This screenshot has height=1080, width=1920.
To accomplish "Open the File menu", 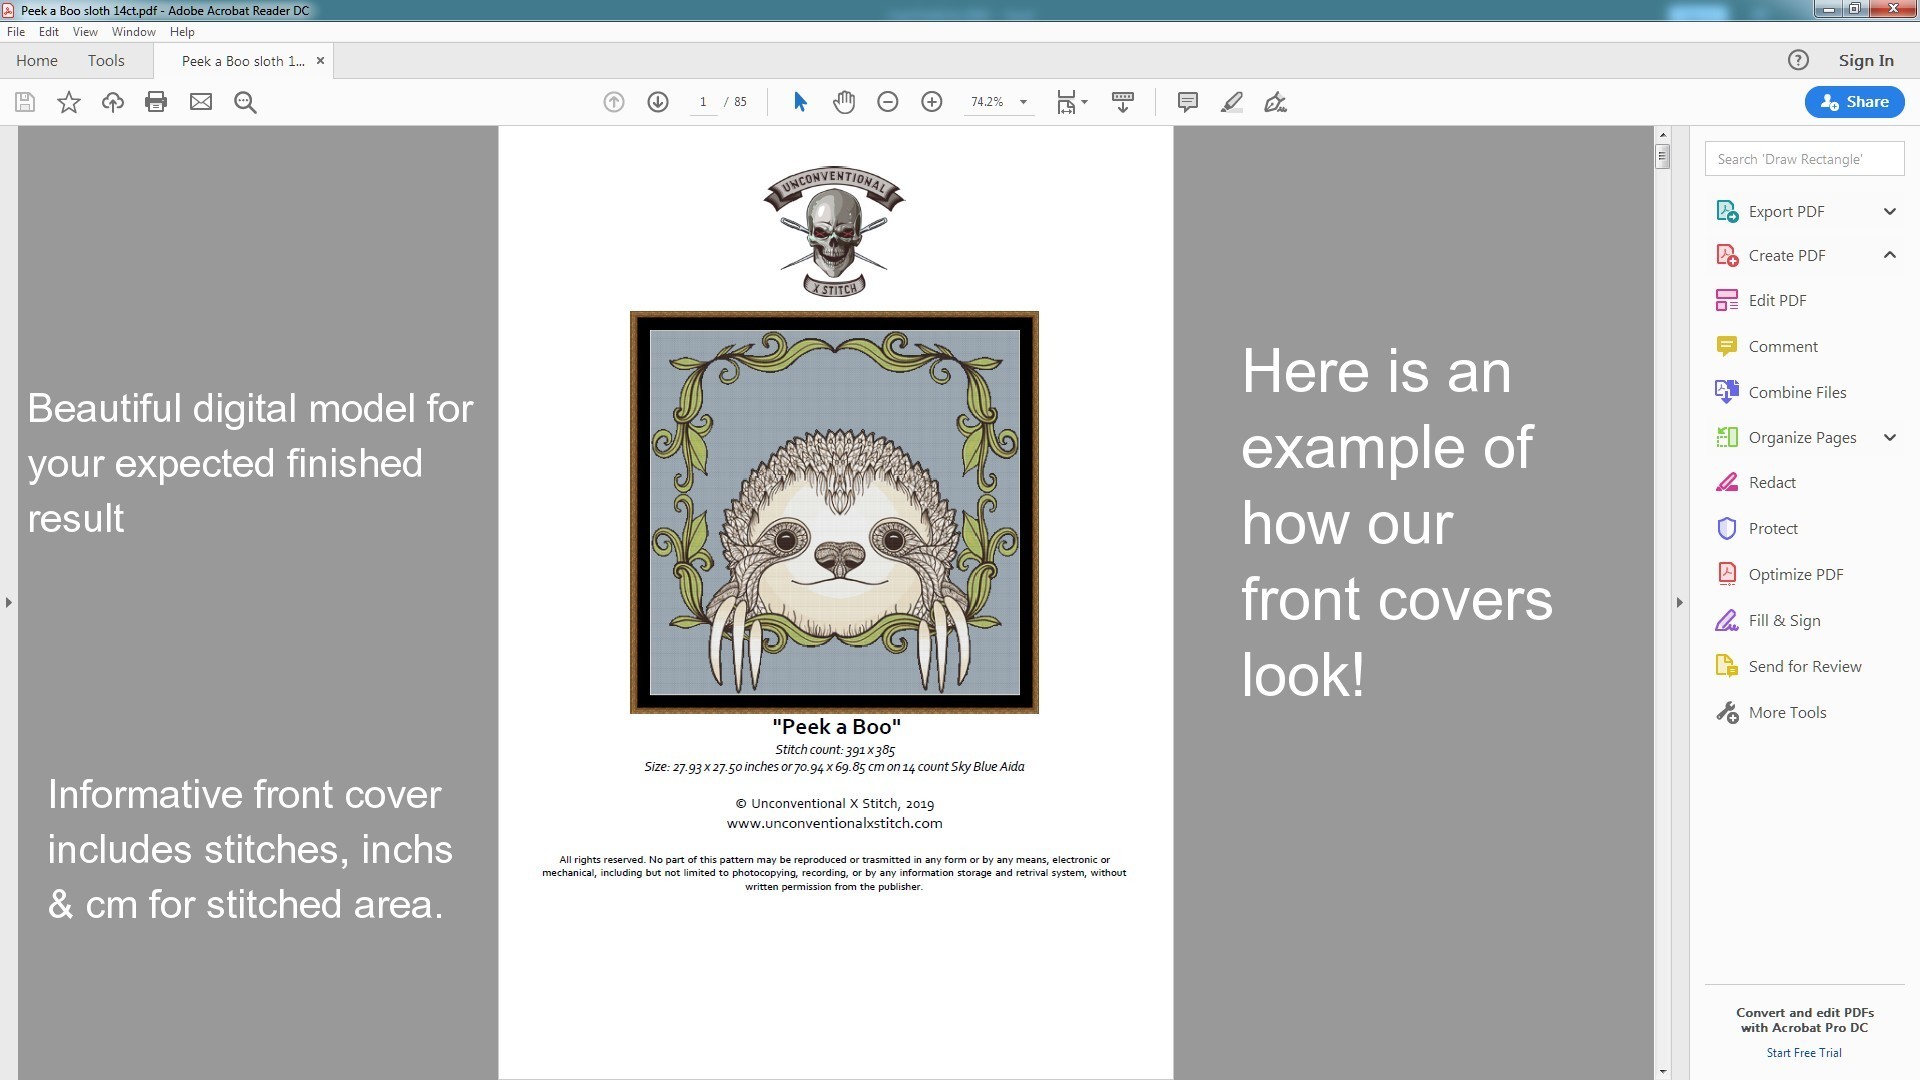I will pos(16,32).
